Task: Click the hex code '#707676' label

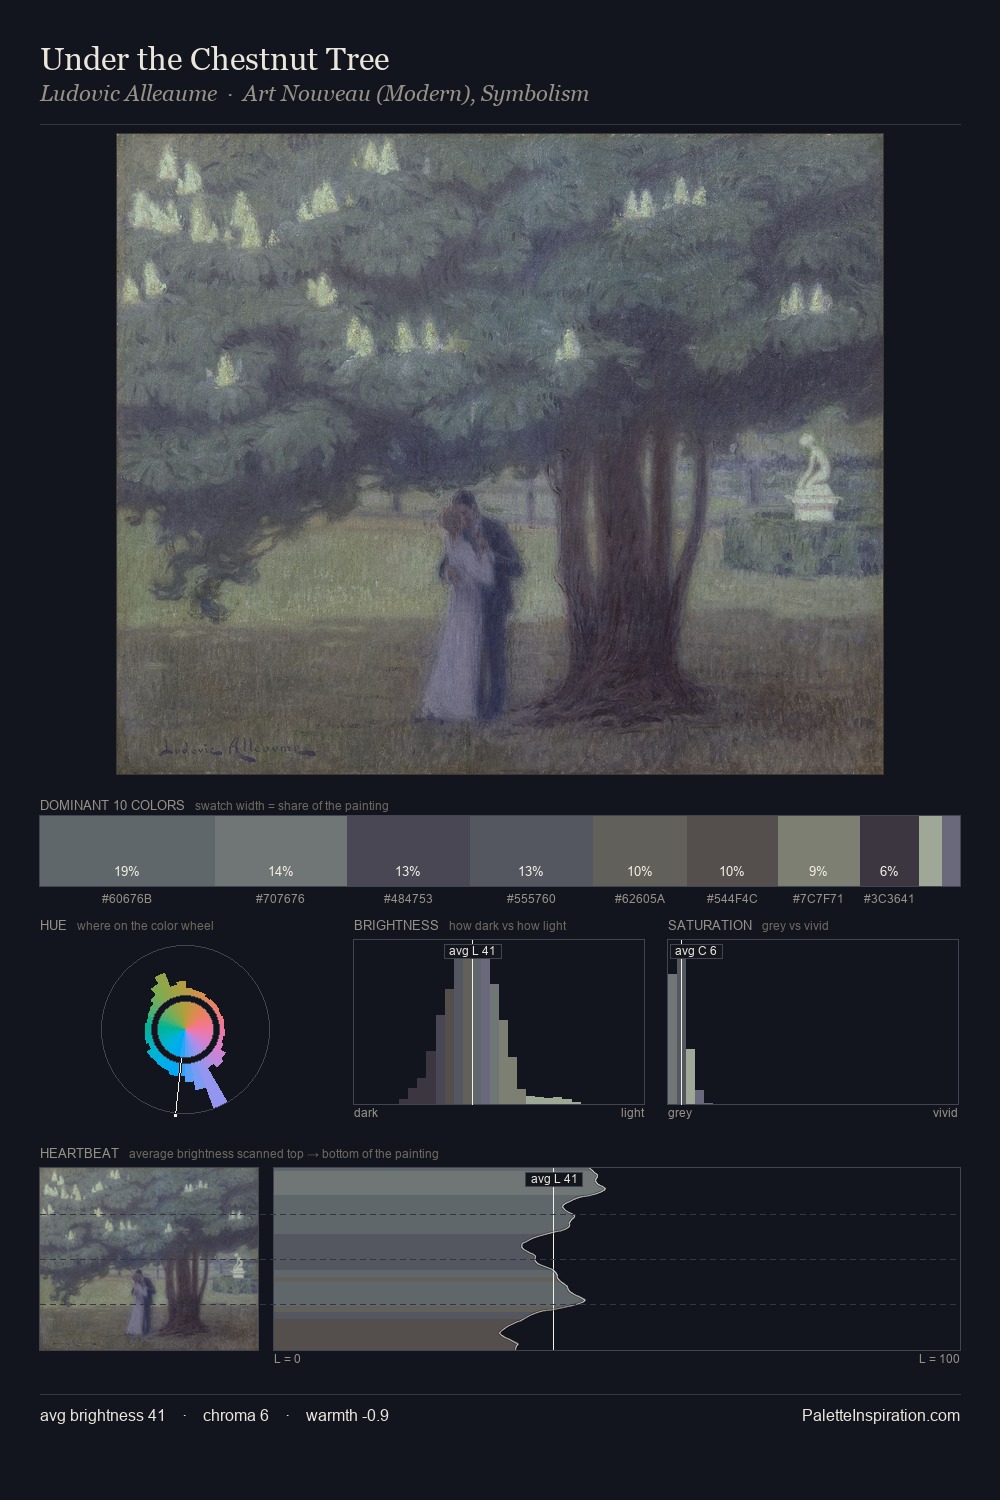Action: pos(280,898)
